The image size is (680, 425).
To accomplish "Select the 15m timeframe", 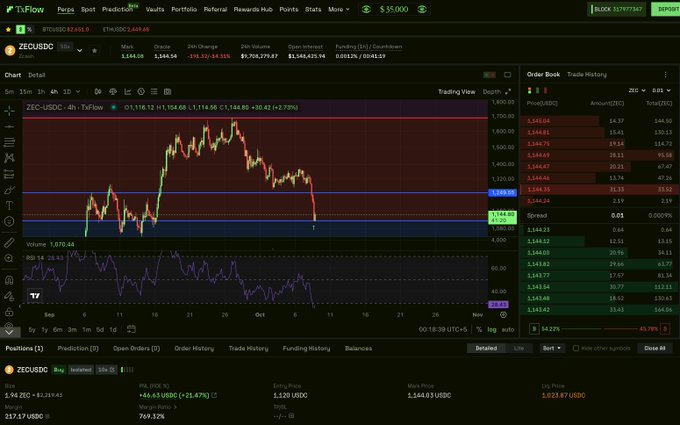I will point(26,92).
